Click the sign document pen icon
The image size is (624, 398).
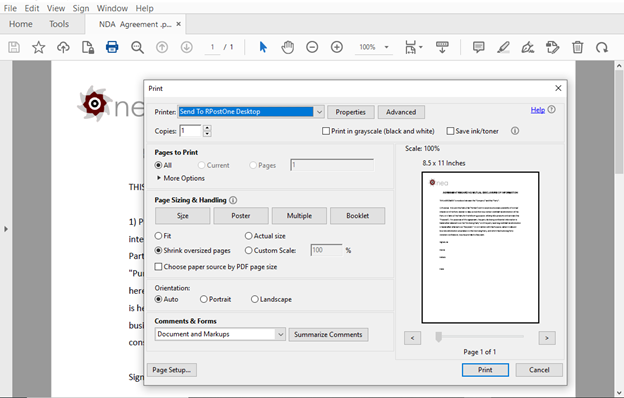coord(528,47)
